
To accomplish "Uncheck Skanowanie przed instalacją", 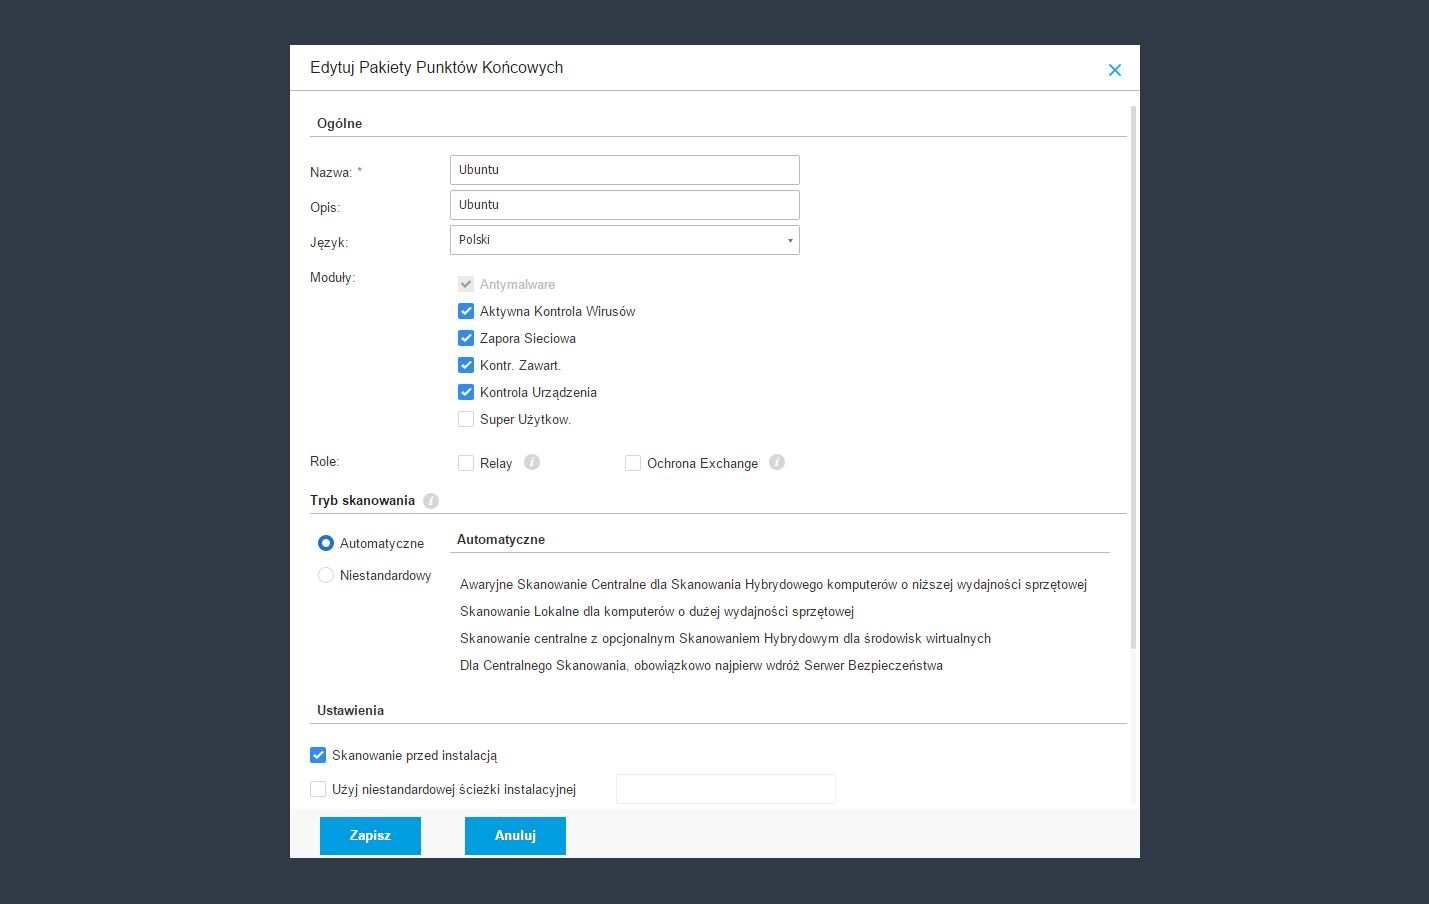I will coord(318,755).
